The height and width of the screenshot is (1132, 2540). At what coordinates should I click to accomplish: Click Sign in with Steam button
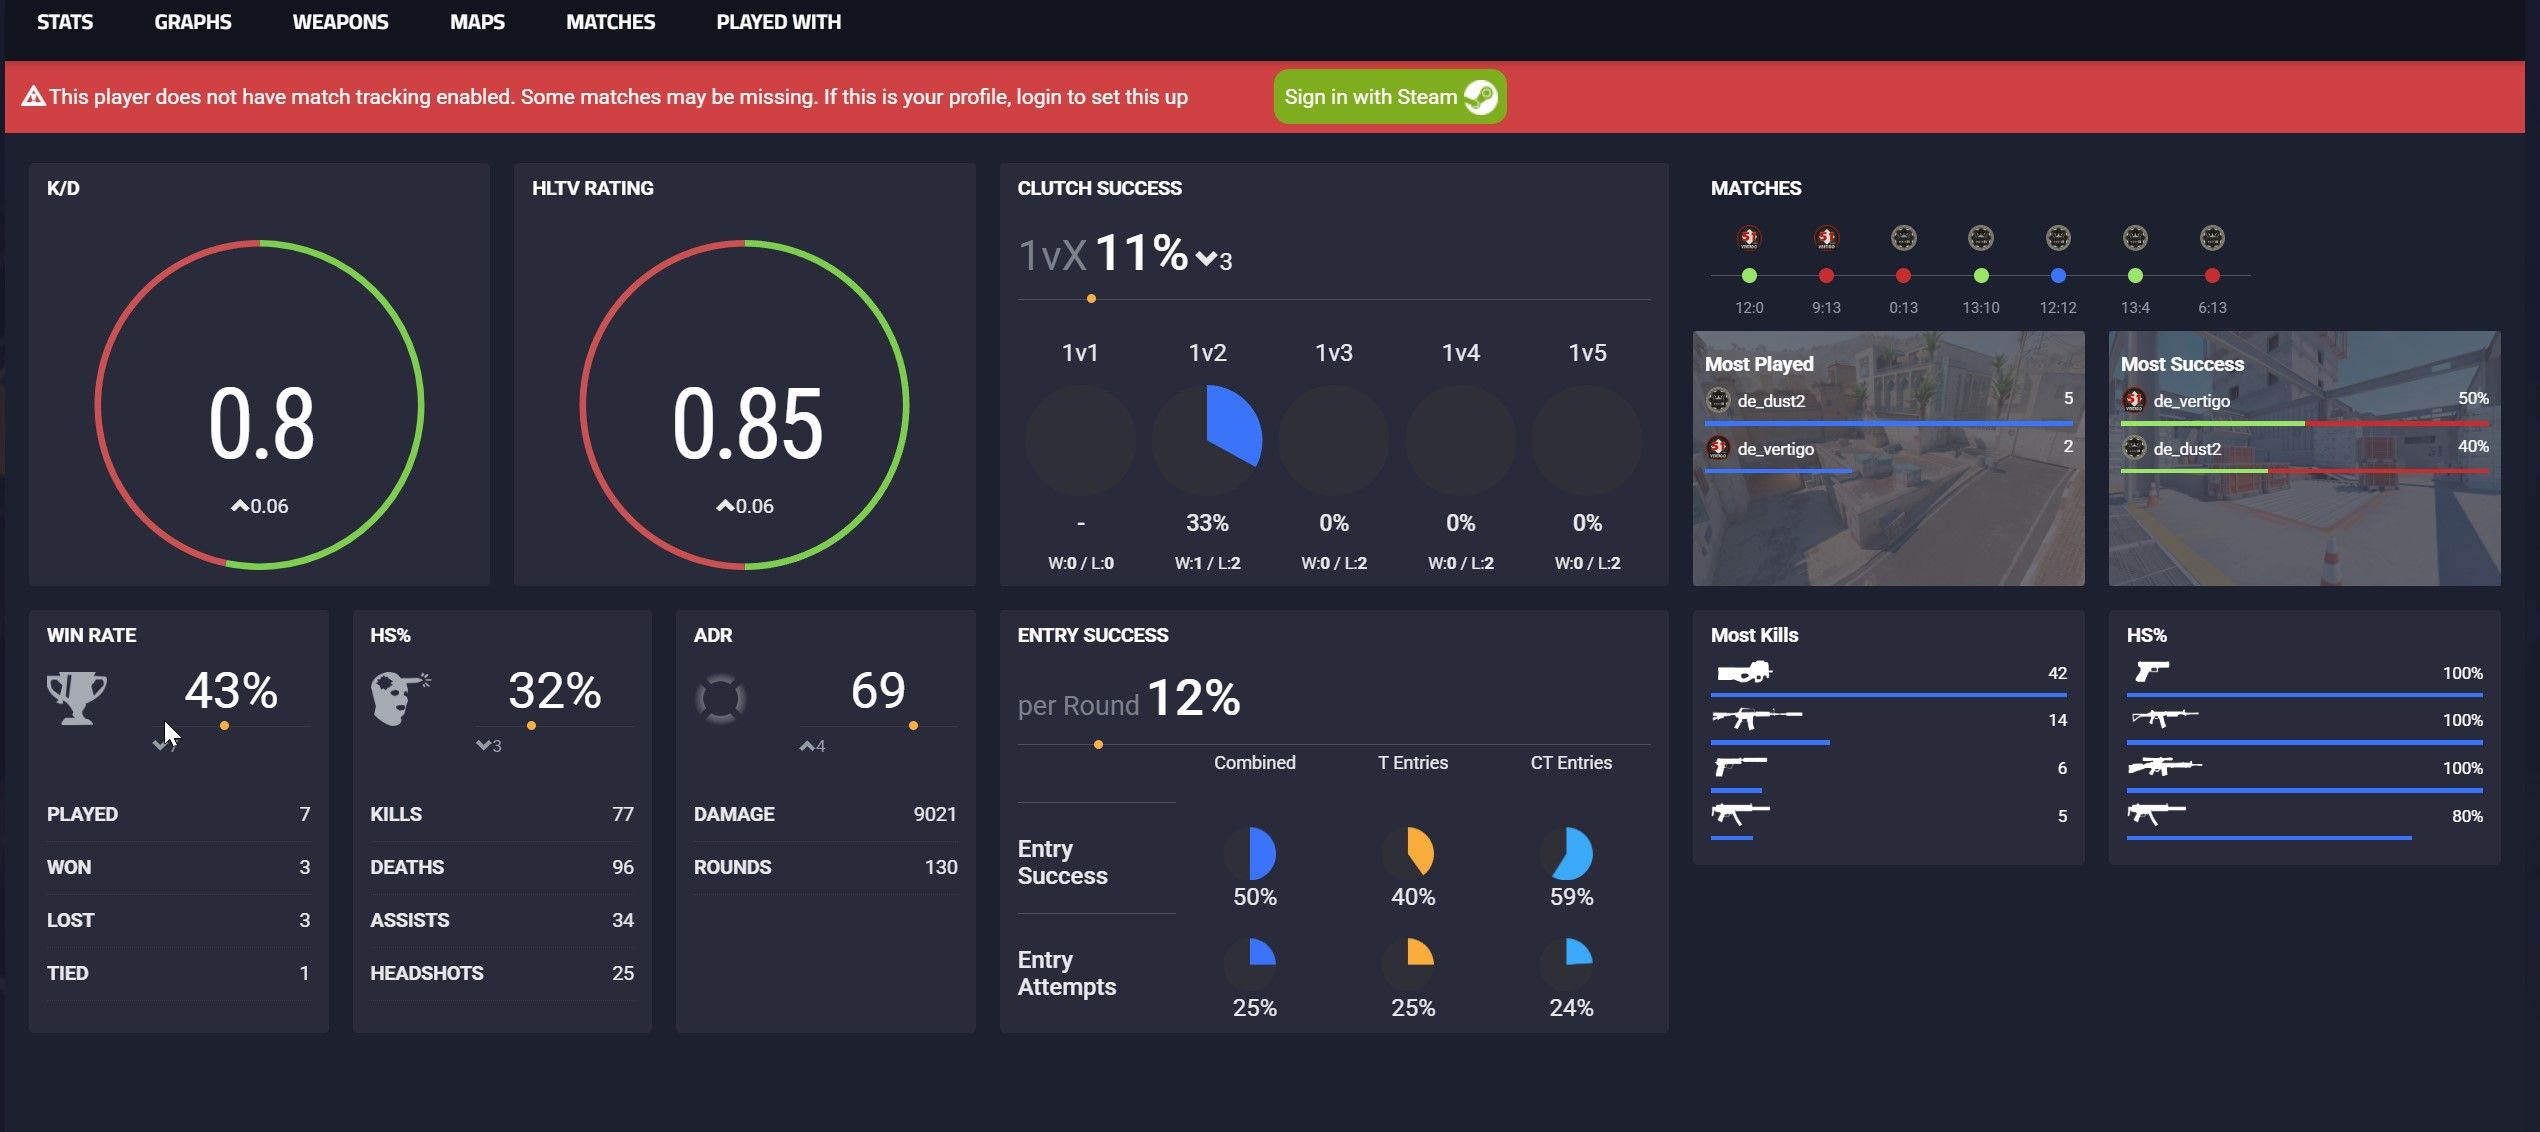coord(1389,97)
